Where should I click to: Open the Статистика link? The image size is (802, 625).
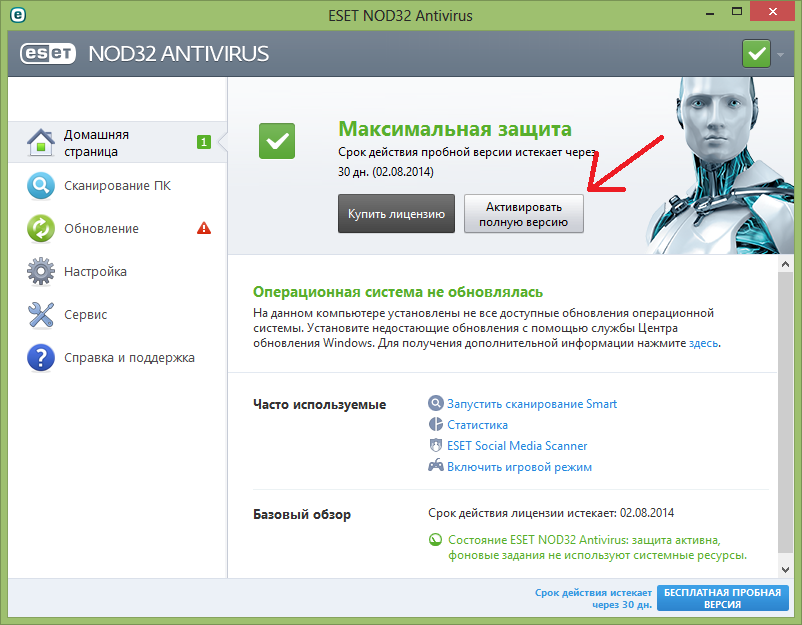point(477,425)
